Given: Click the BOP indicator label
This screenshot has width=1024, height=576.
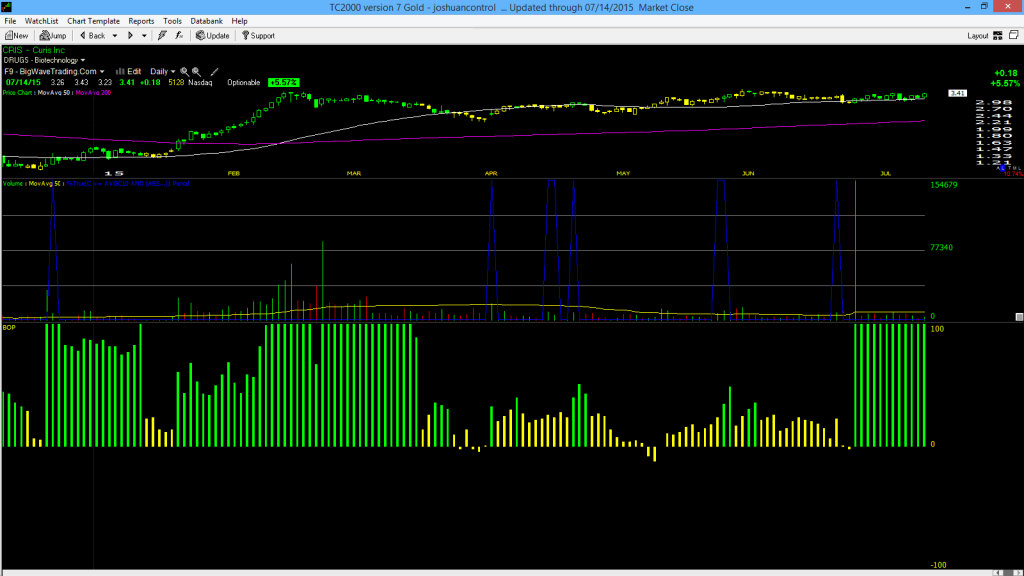Looking at the screenshot, I should pos(9,327).
